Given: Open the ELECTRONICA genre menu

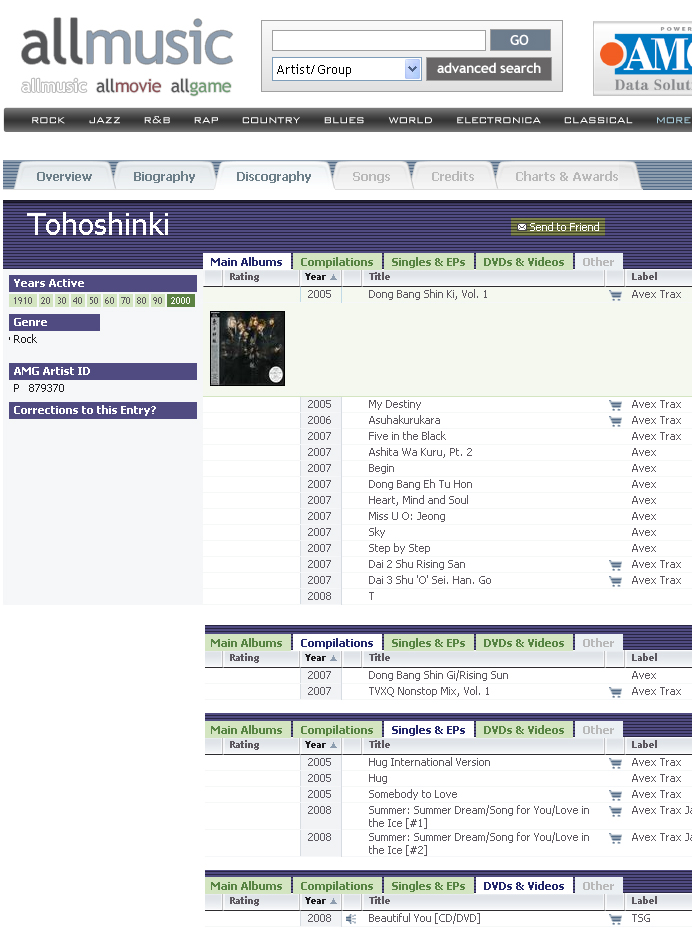Looking at the screenshot, I should tap(499, 120).
